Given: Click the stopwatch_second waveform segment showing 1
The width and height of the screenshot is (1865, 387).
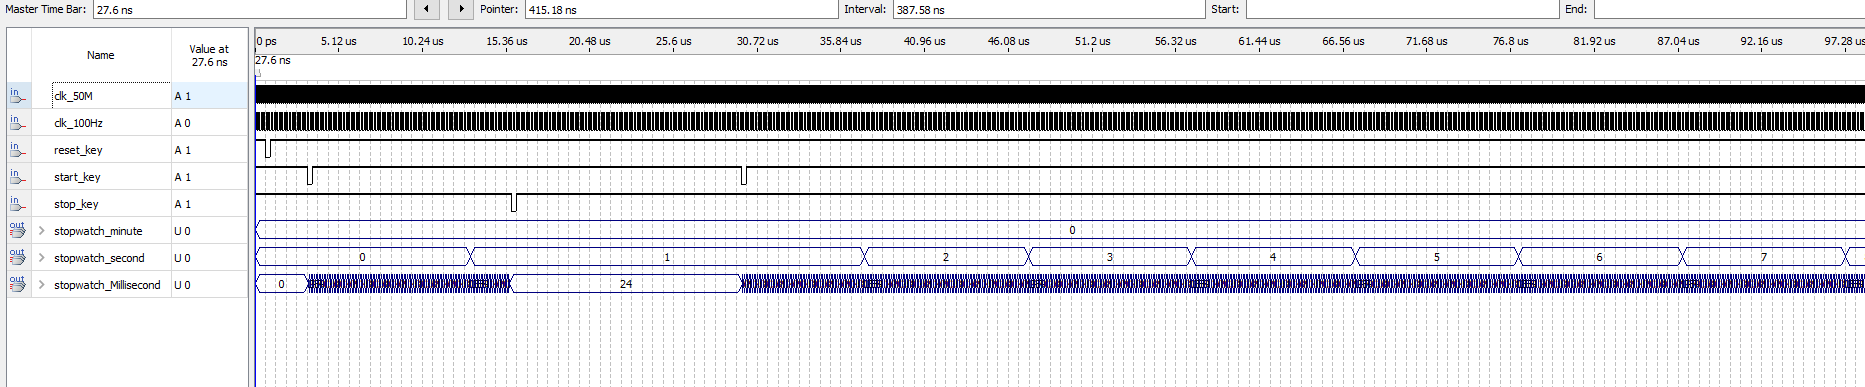Looking at the screenshot, I should [x=667, y=257].
